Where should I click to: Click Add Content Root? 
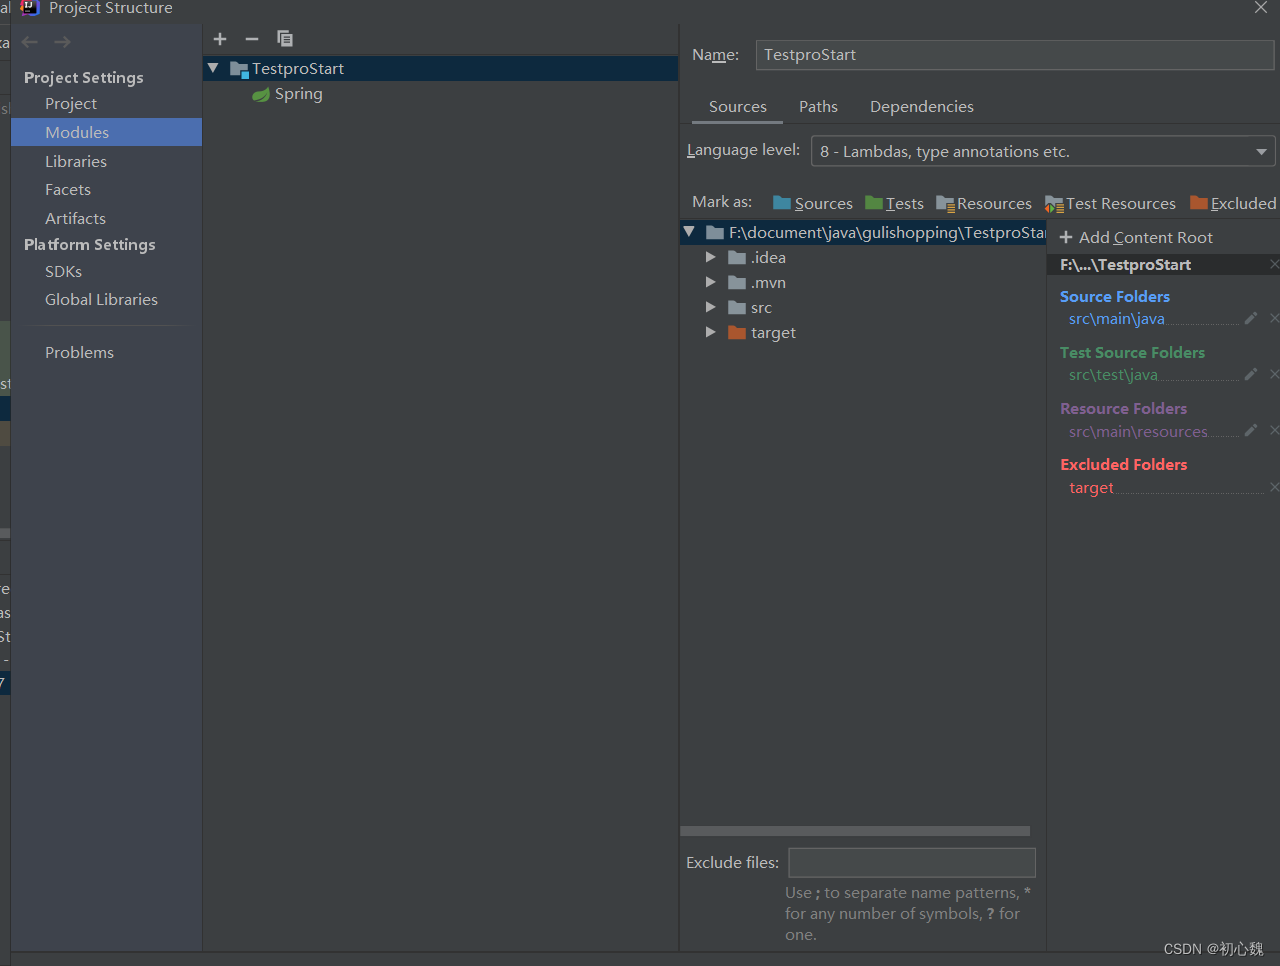1136,238
